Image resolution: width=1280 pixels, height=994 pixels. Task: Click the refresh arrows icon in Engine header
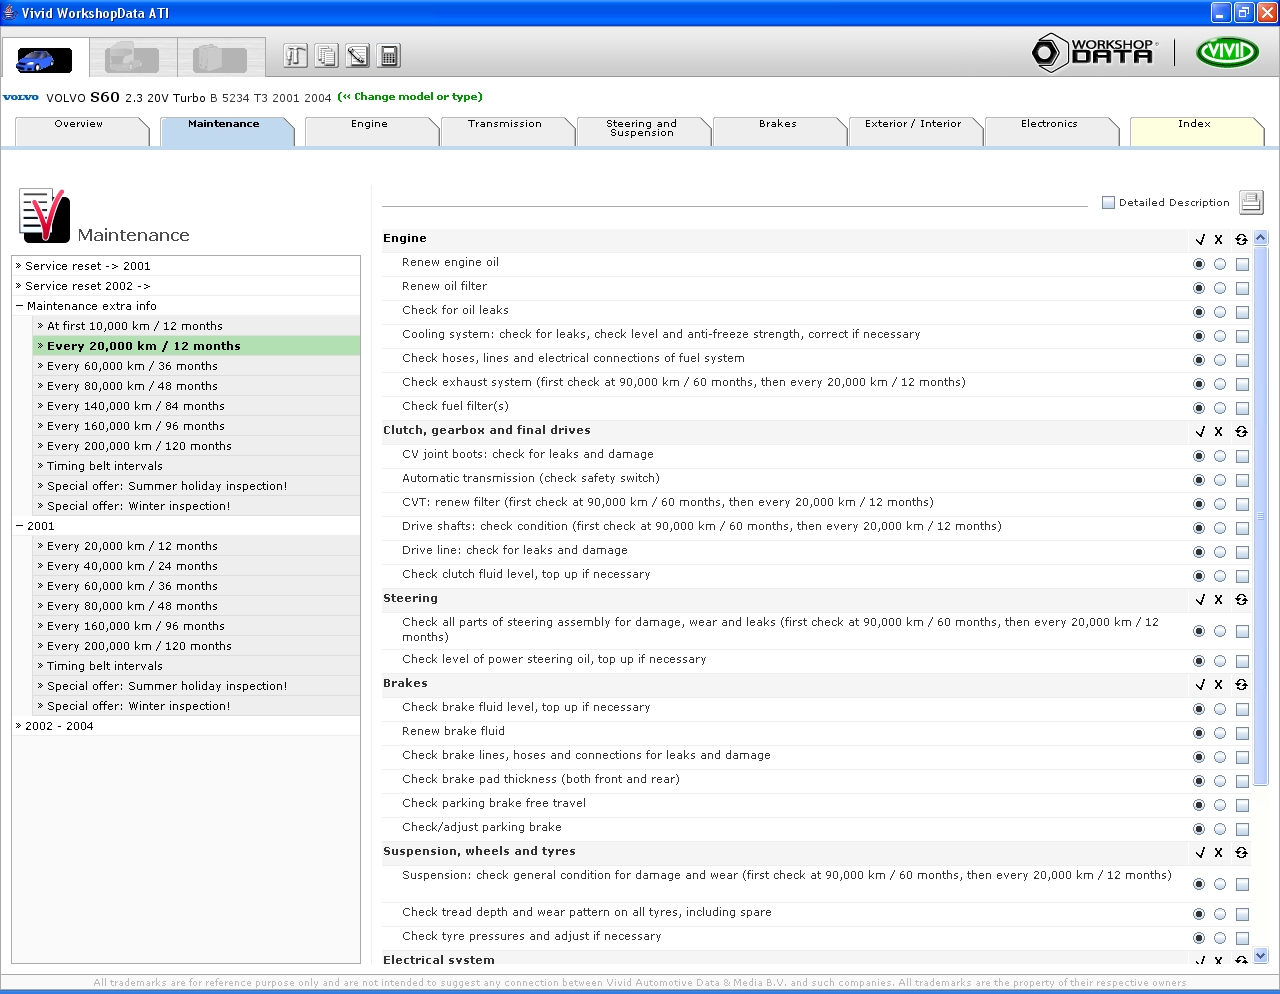point(1241,240)
